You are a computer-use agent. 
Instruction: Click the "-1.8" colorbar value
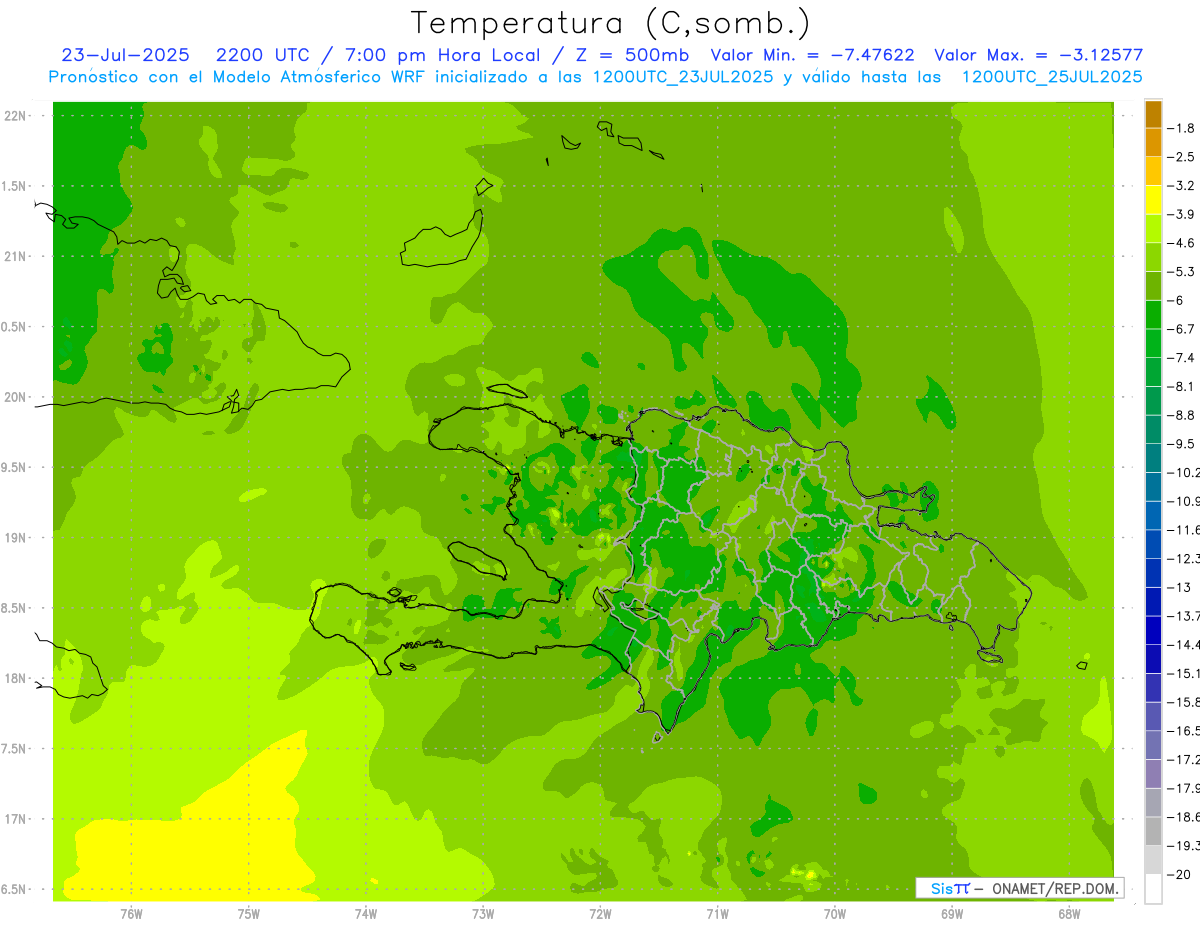[1181, 128]
